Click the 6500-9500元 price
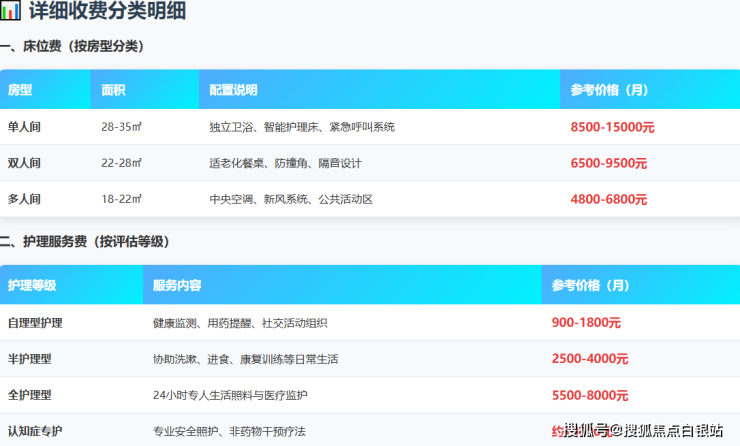The image size is (740, 446). (608, 163)
